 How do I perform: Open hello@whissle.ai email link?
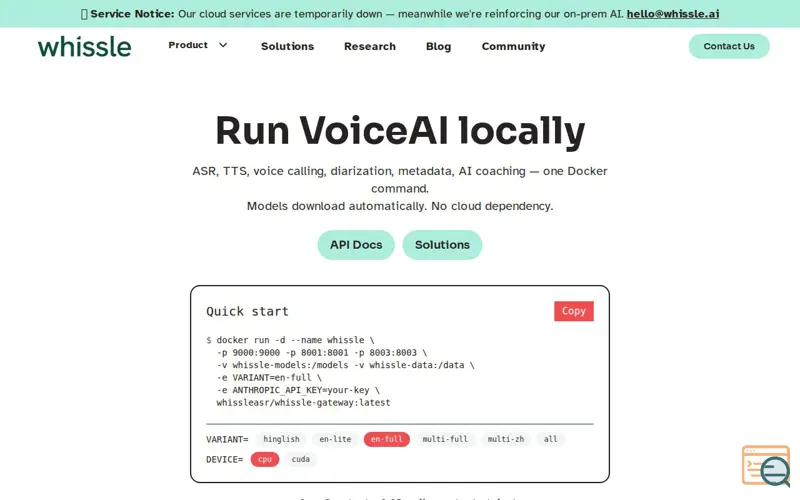672,14
